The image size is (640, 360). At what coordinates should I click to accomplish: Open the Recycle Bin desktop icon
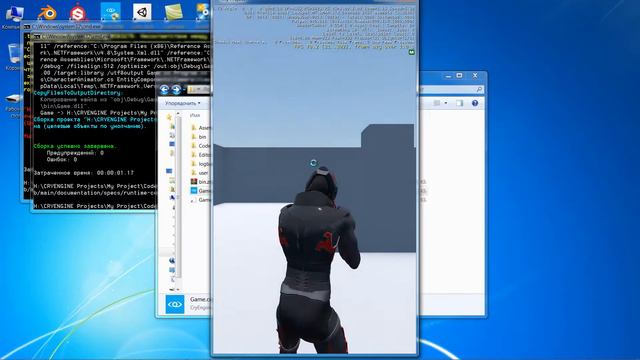(14, 53)
